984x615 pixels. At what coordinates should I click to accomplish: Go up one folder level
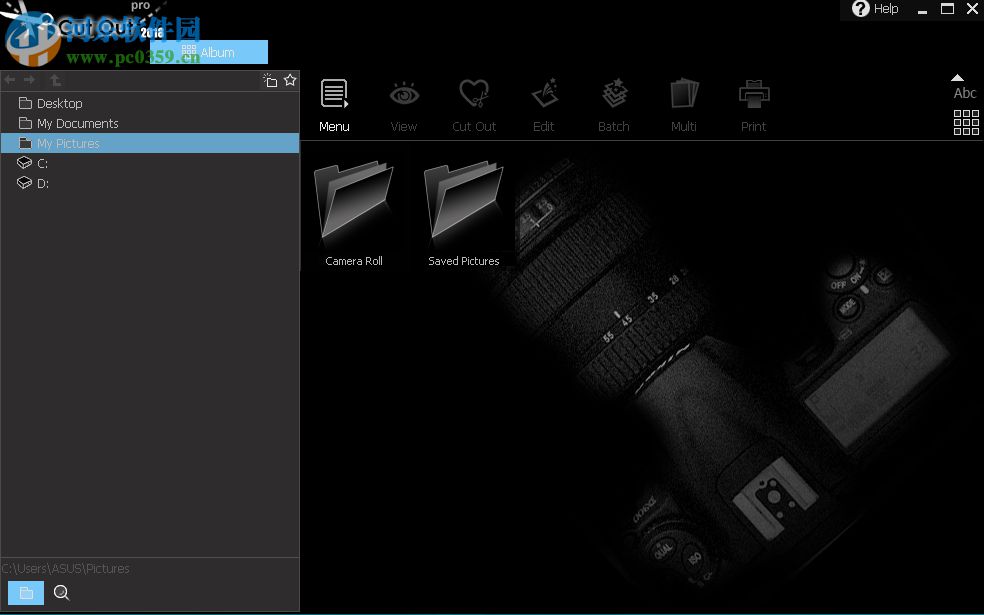click(x=55, y=80)
